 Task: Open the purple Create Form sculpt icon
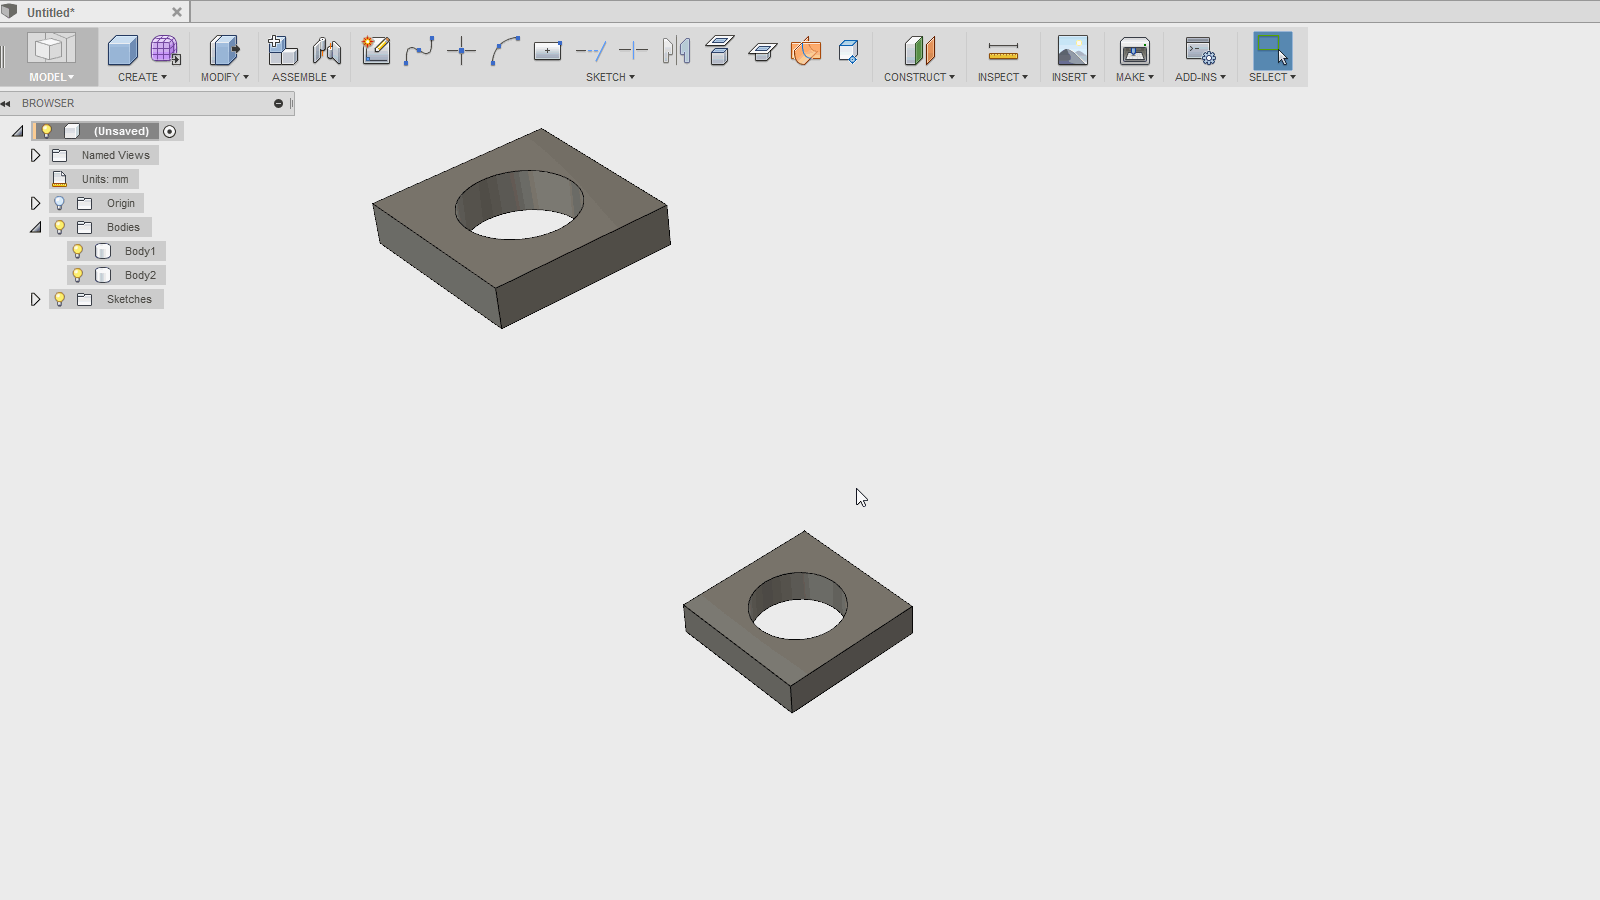pos(165,51)
